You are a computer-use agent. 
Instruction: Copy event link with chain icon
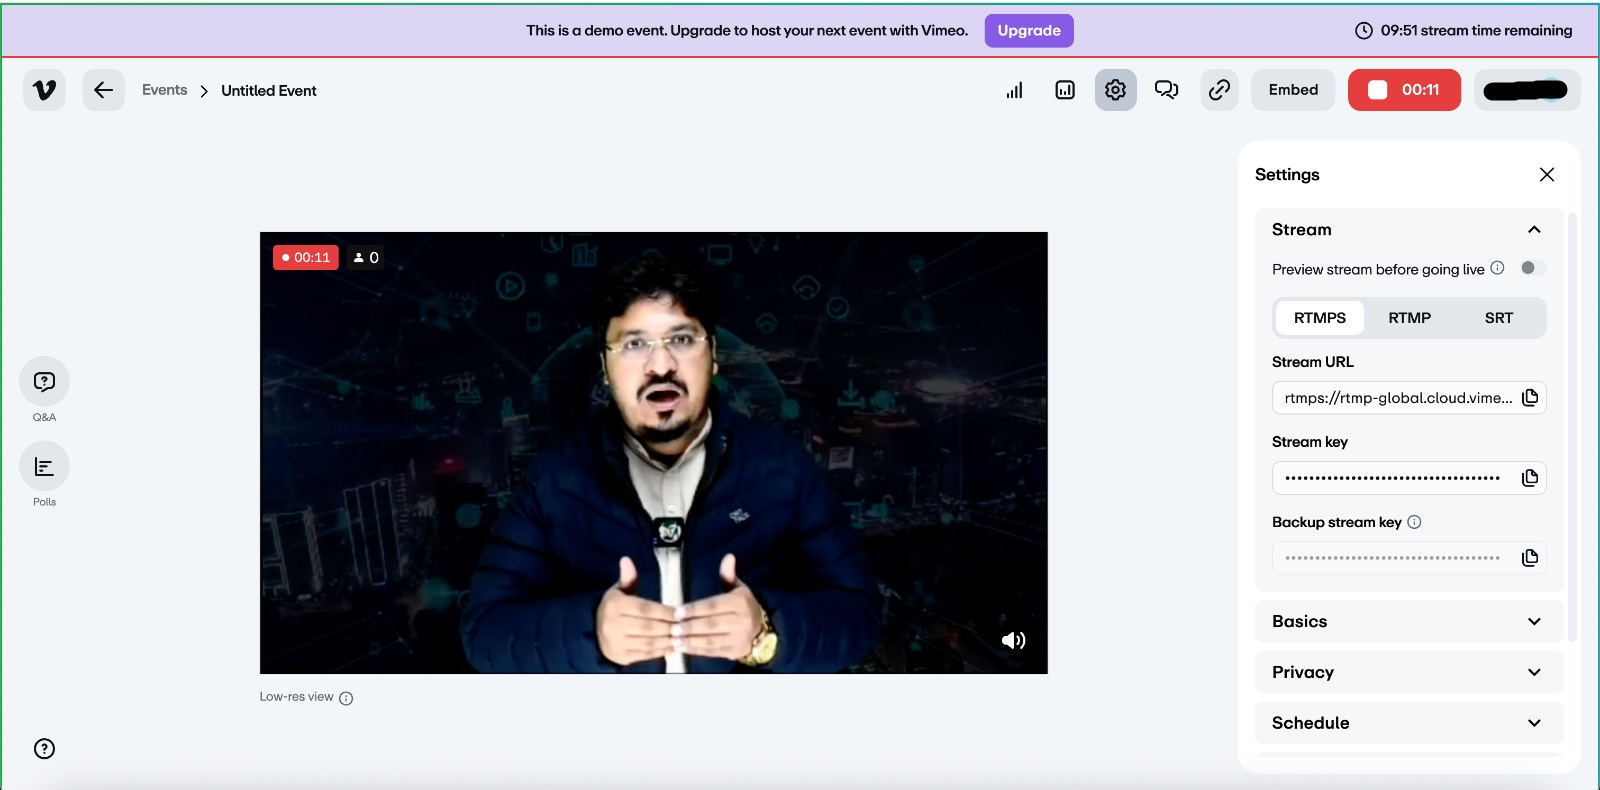1219,90
